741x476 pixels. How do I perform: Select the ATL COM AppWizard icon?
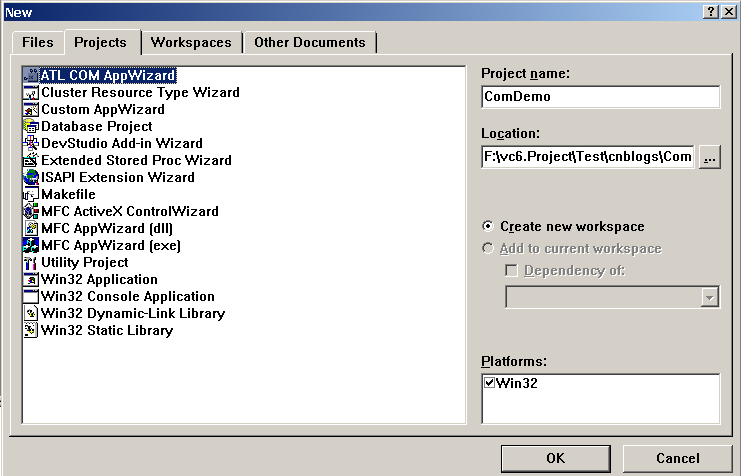31,75
